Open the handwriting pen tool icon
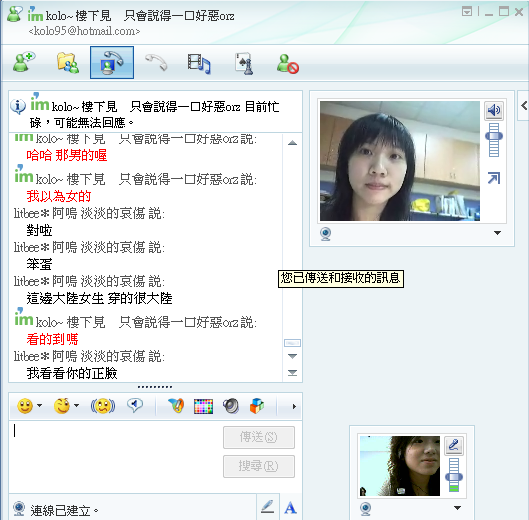Viewport: 529px width, 520px height. click(176, 406)
